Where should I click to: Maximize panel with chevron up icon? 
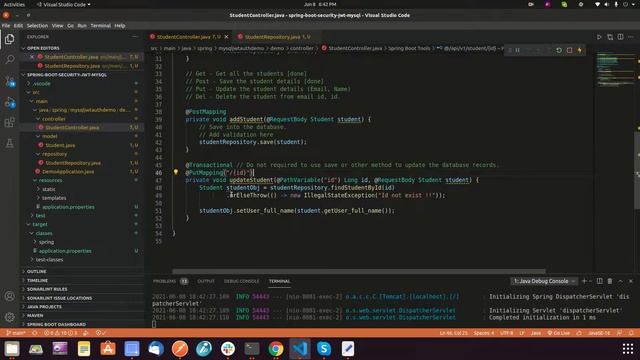(620, 281)
